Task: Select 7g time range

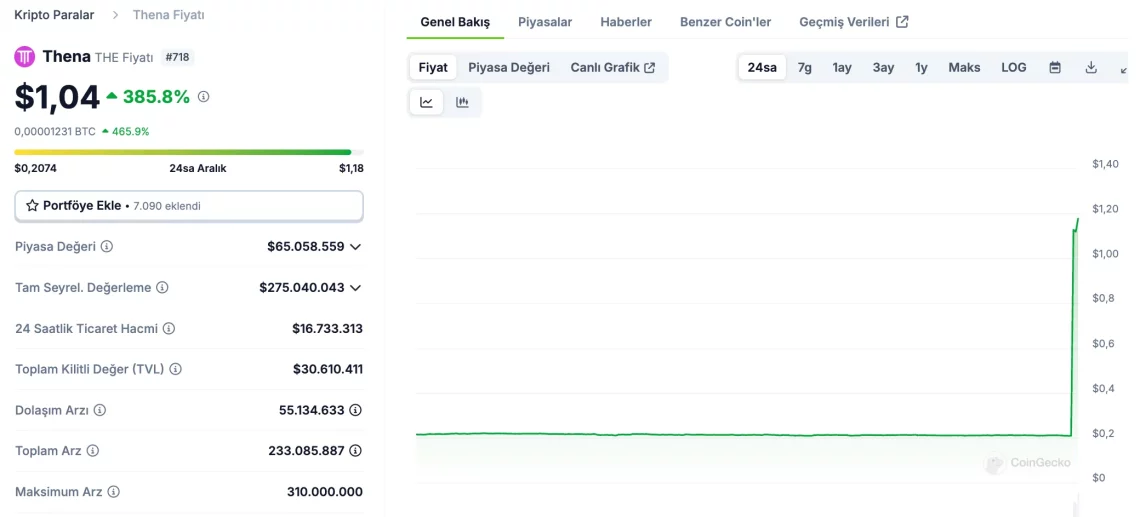Action: (805, 68)
